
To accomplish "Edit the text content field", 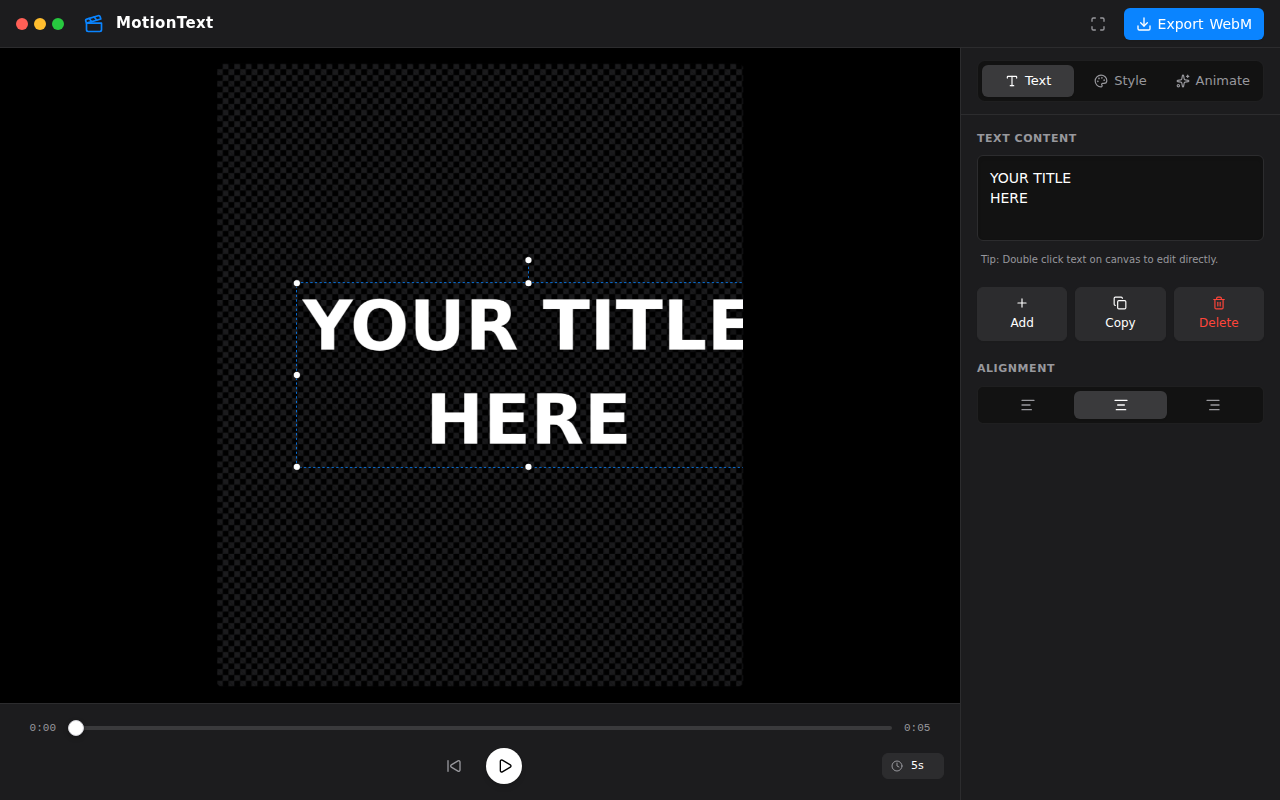I will click(1120, 198).
